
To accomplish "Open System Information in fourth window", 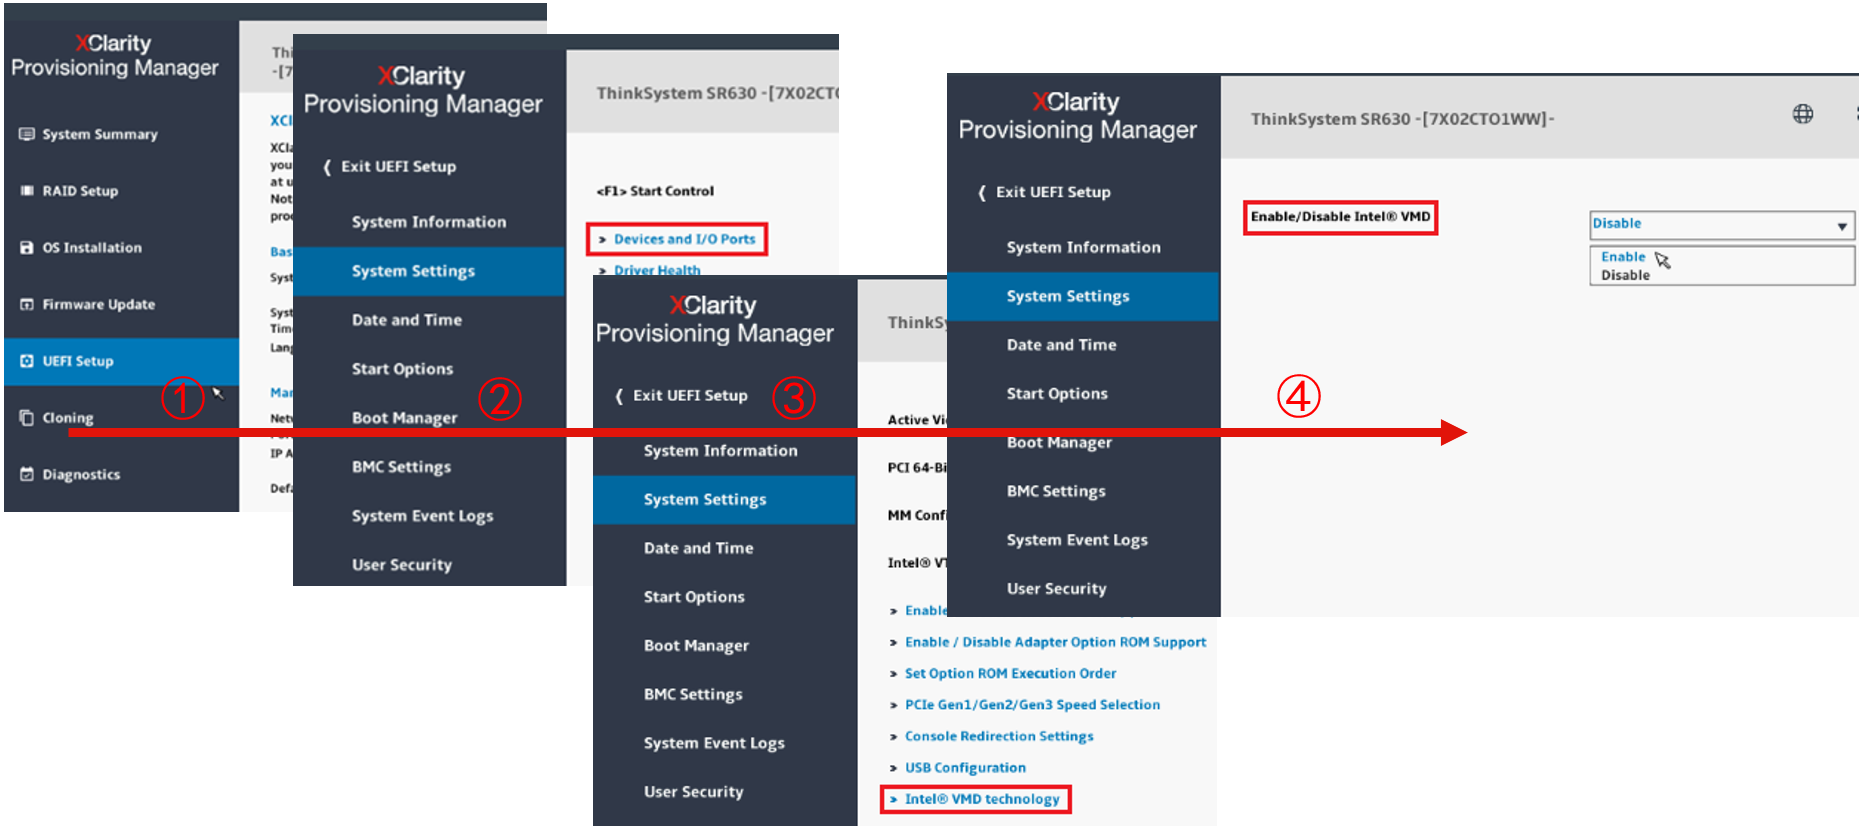I will coord(1083,247).
